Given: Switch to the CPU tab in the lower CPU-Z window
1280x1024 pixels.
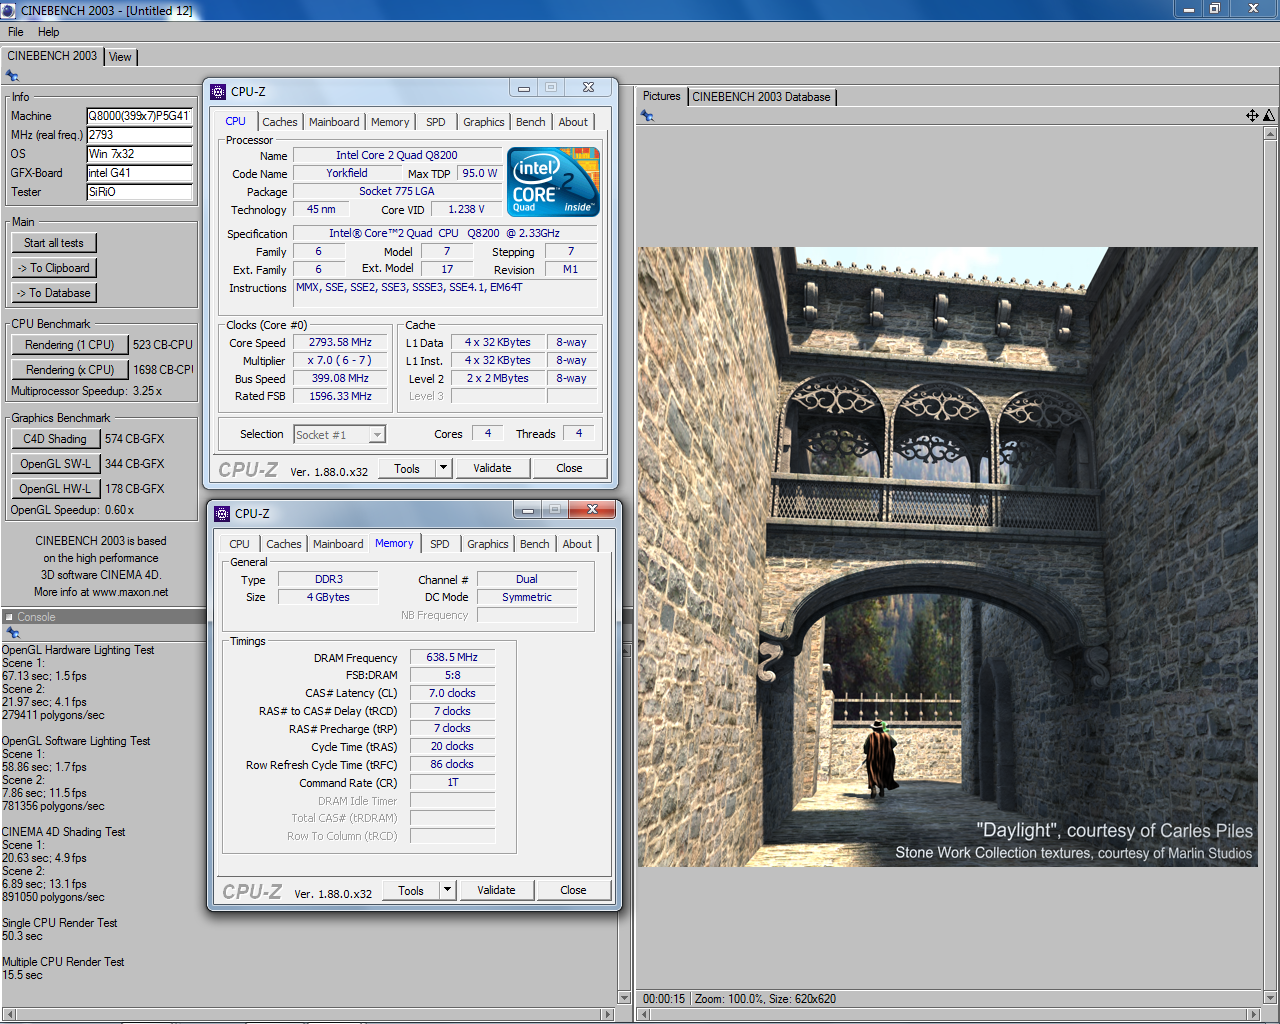Looking at the screenshot, I should click(x=239, y=544).
